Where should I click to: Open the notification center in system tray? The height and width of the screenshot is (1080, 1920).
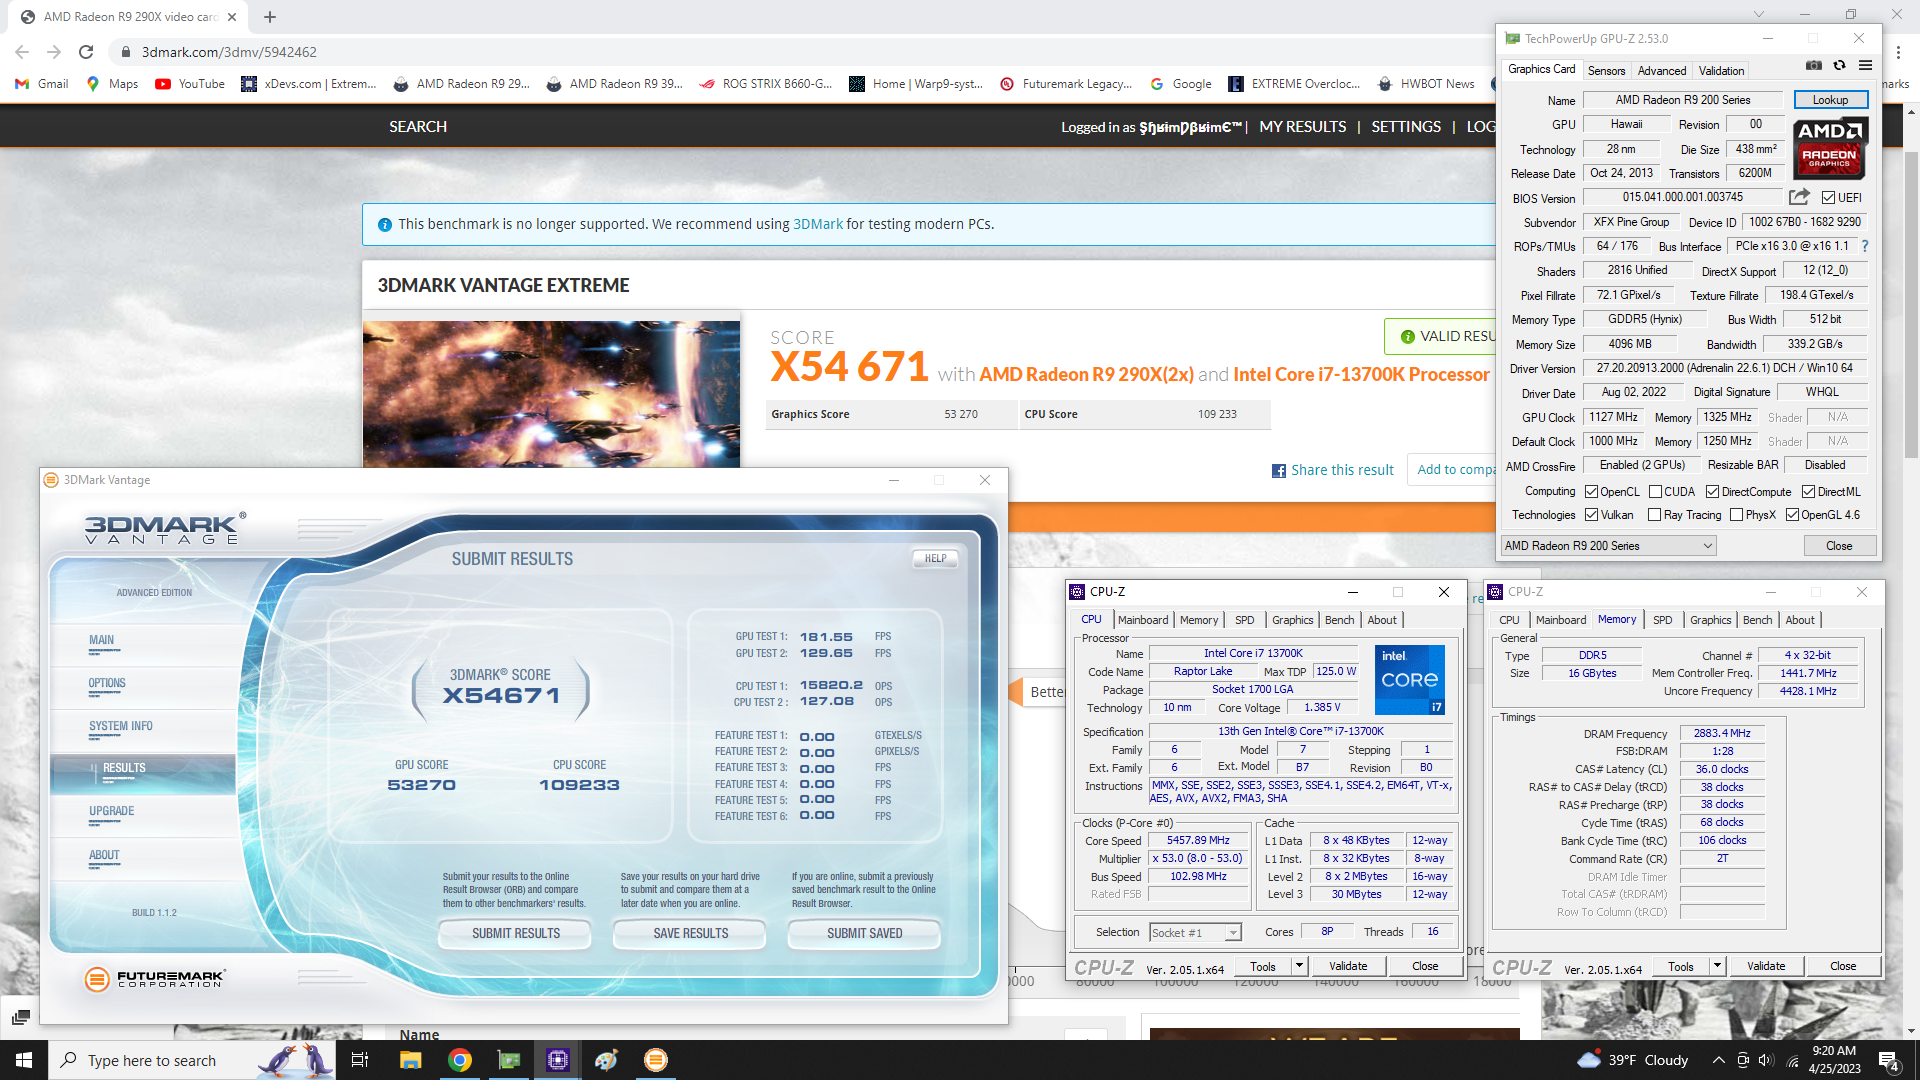click(1889, 1061)
